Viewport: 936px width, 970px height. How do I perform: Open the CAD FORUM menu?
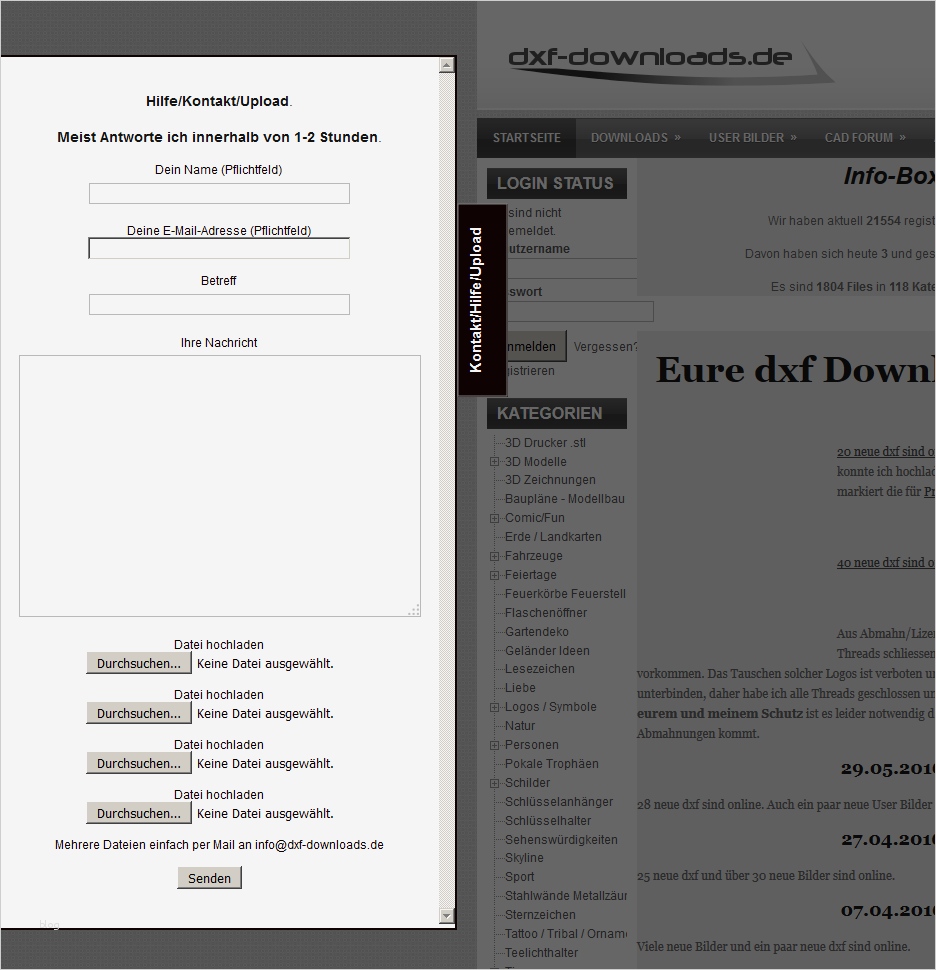(865, 137)
